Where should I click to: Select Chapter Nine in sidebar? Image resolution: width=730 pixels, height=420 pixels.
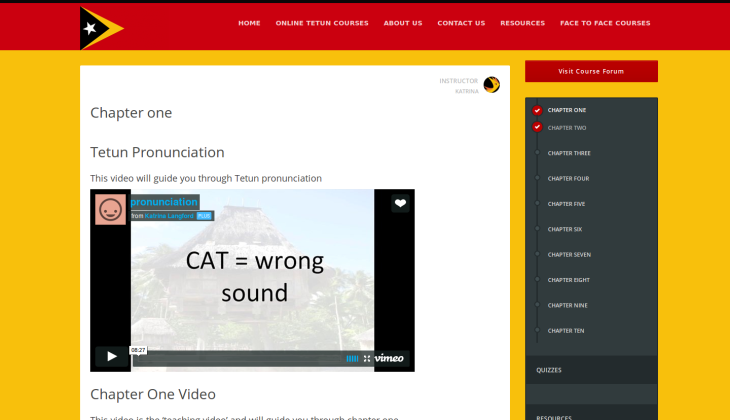[568, 305]
